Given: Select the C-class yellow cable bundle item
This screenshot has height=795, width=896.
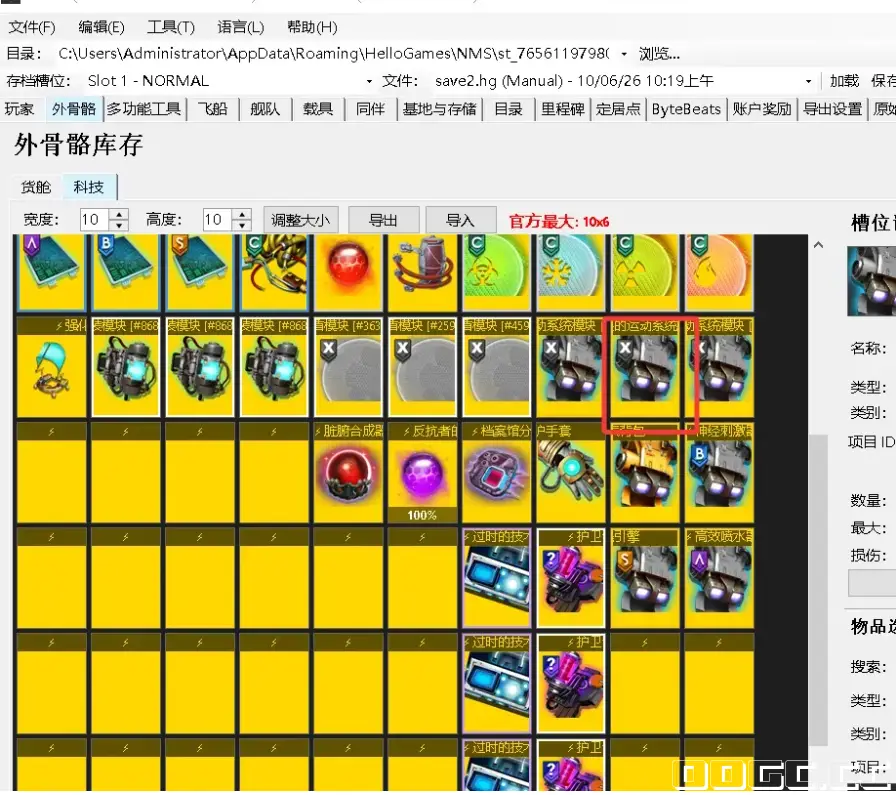Looking at the screenshot, I should [274, 272].
